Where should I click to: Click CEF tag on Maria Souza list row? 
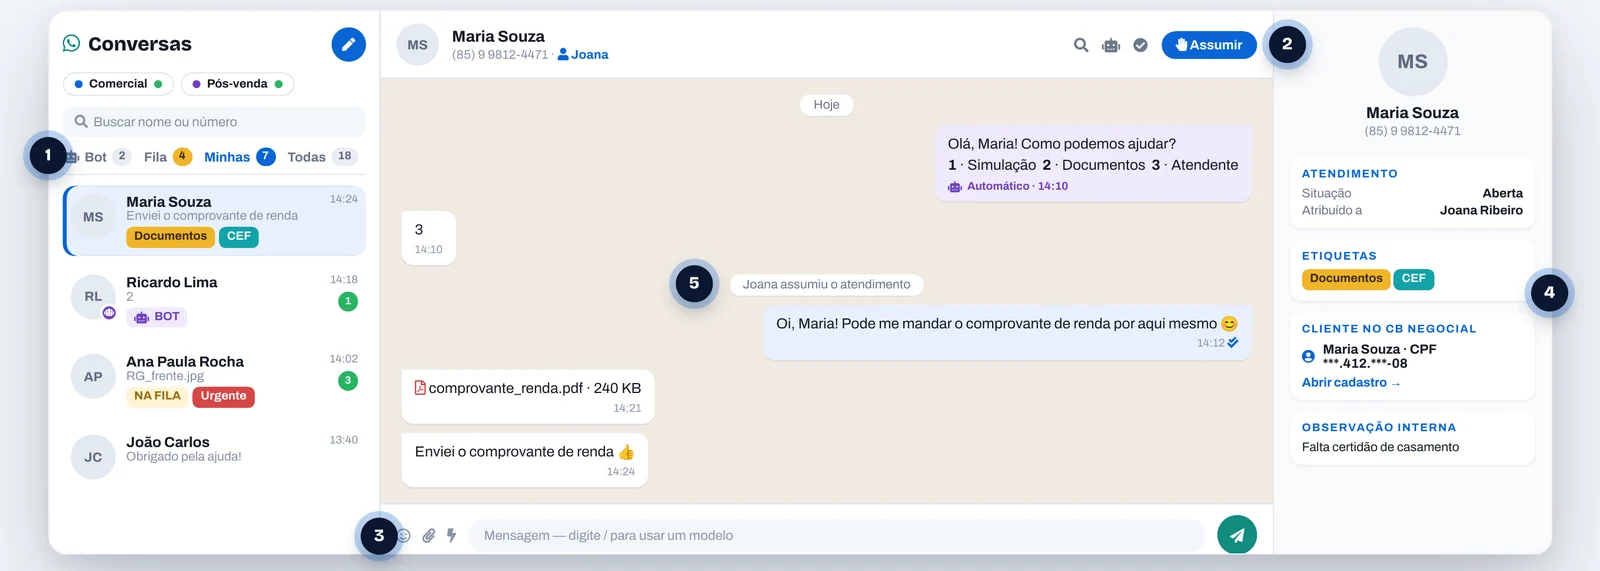[x=239, y=237]
